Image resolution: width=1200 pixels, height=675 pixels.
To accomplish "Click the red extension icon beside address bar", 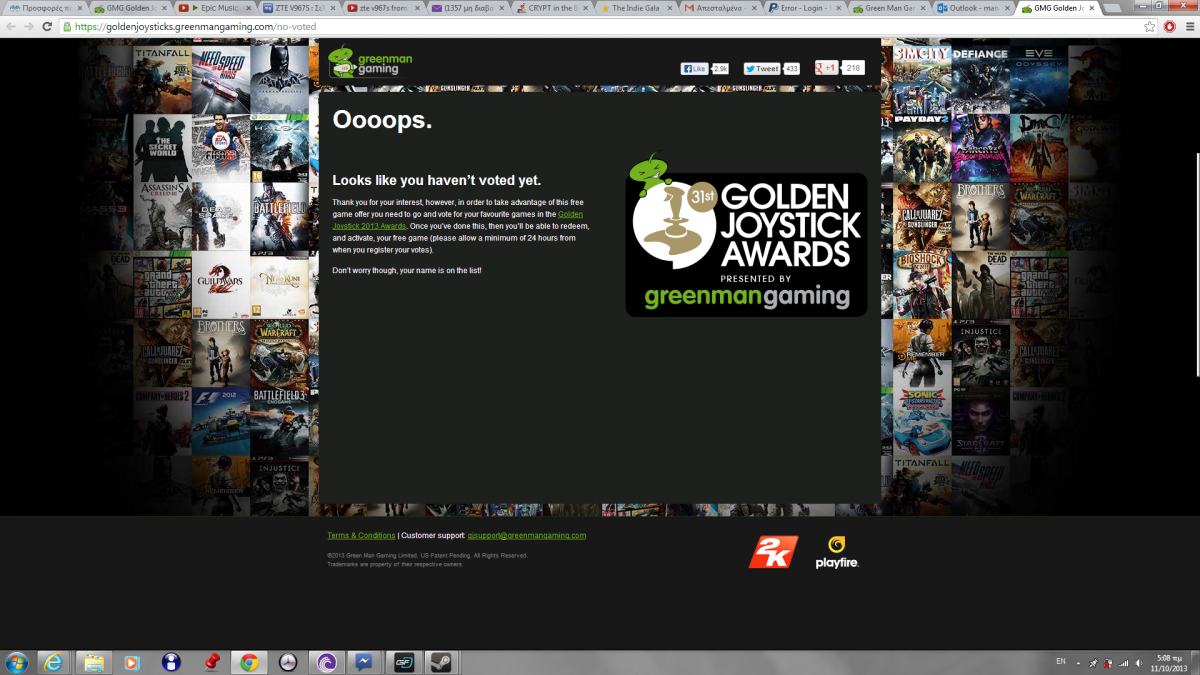I will (1169, 26).
